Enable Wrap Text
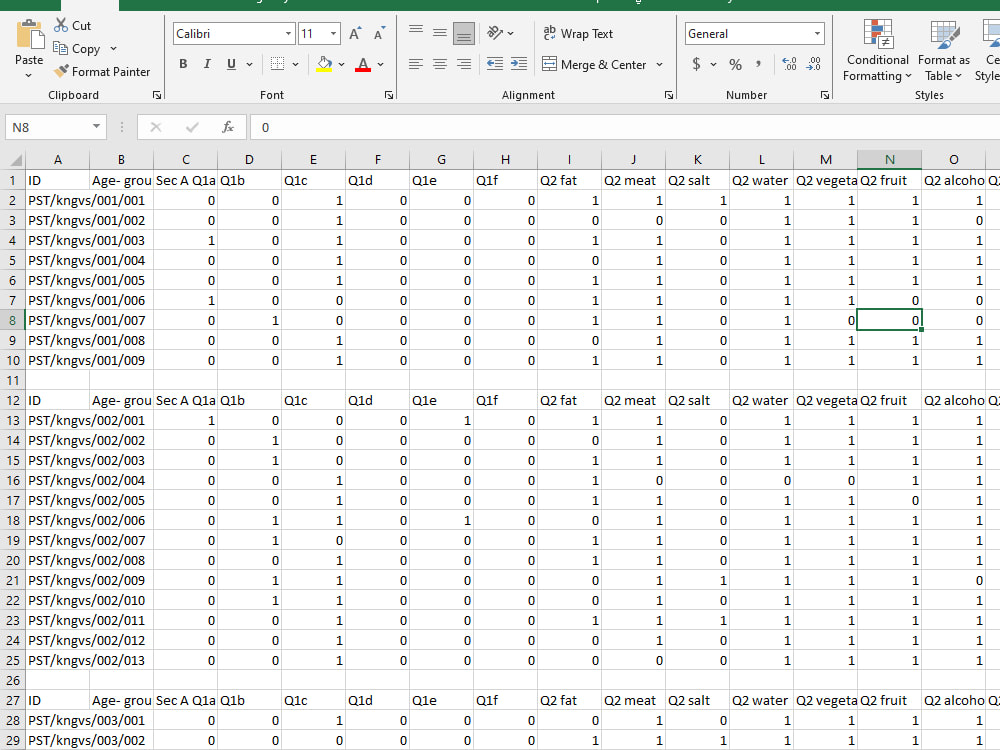Screen dimensions: 1000x750 578,34
